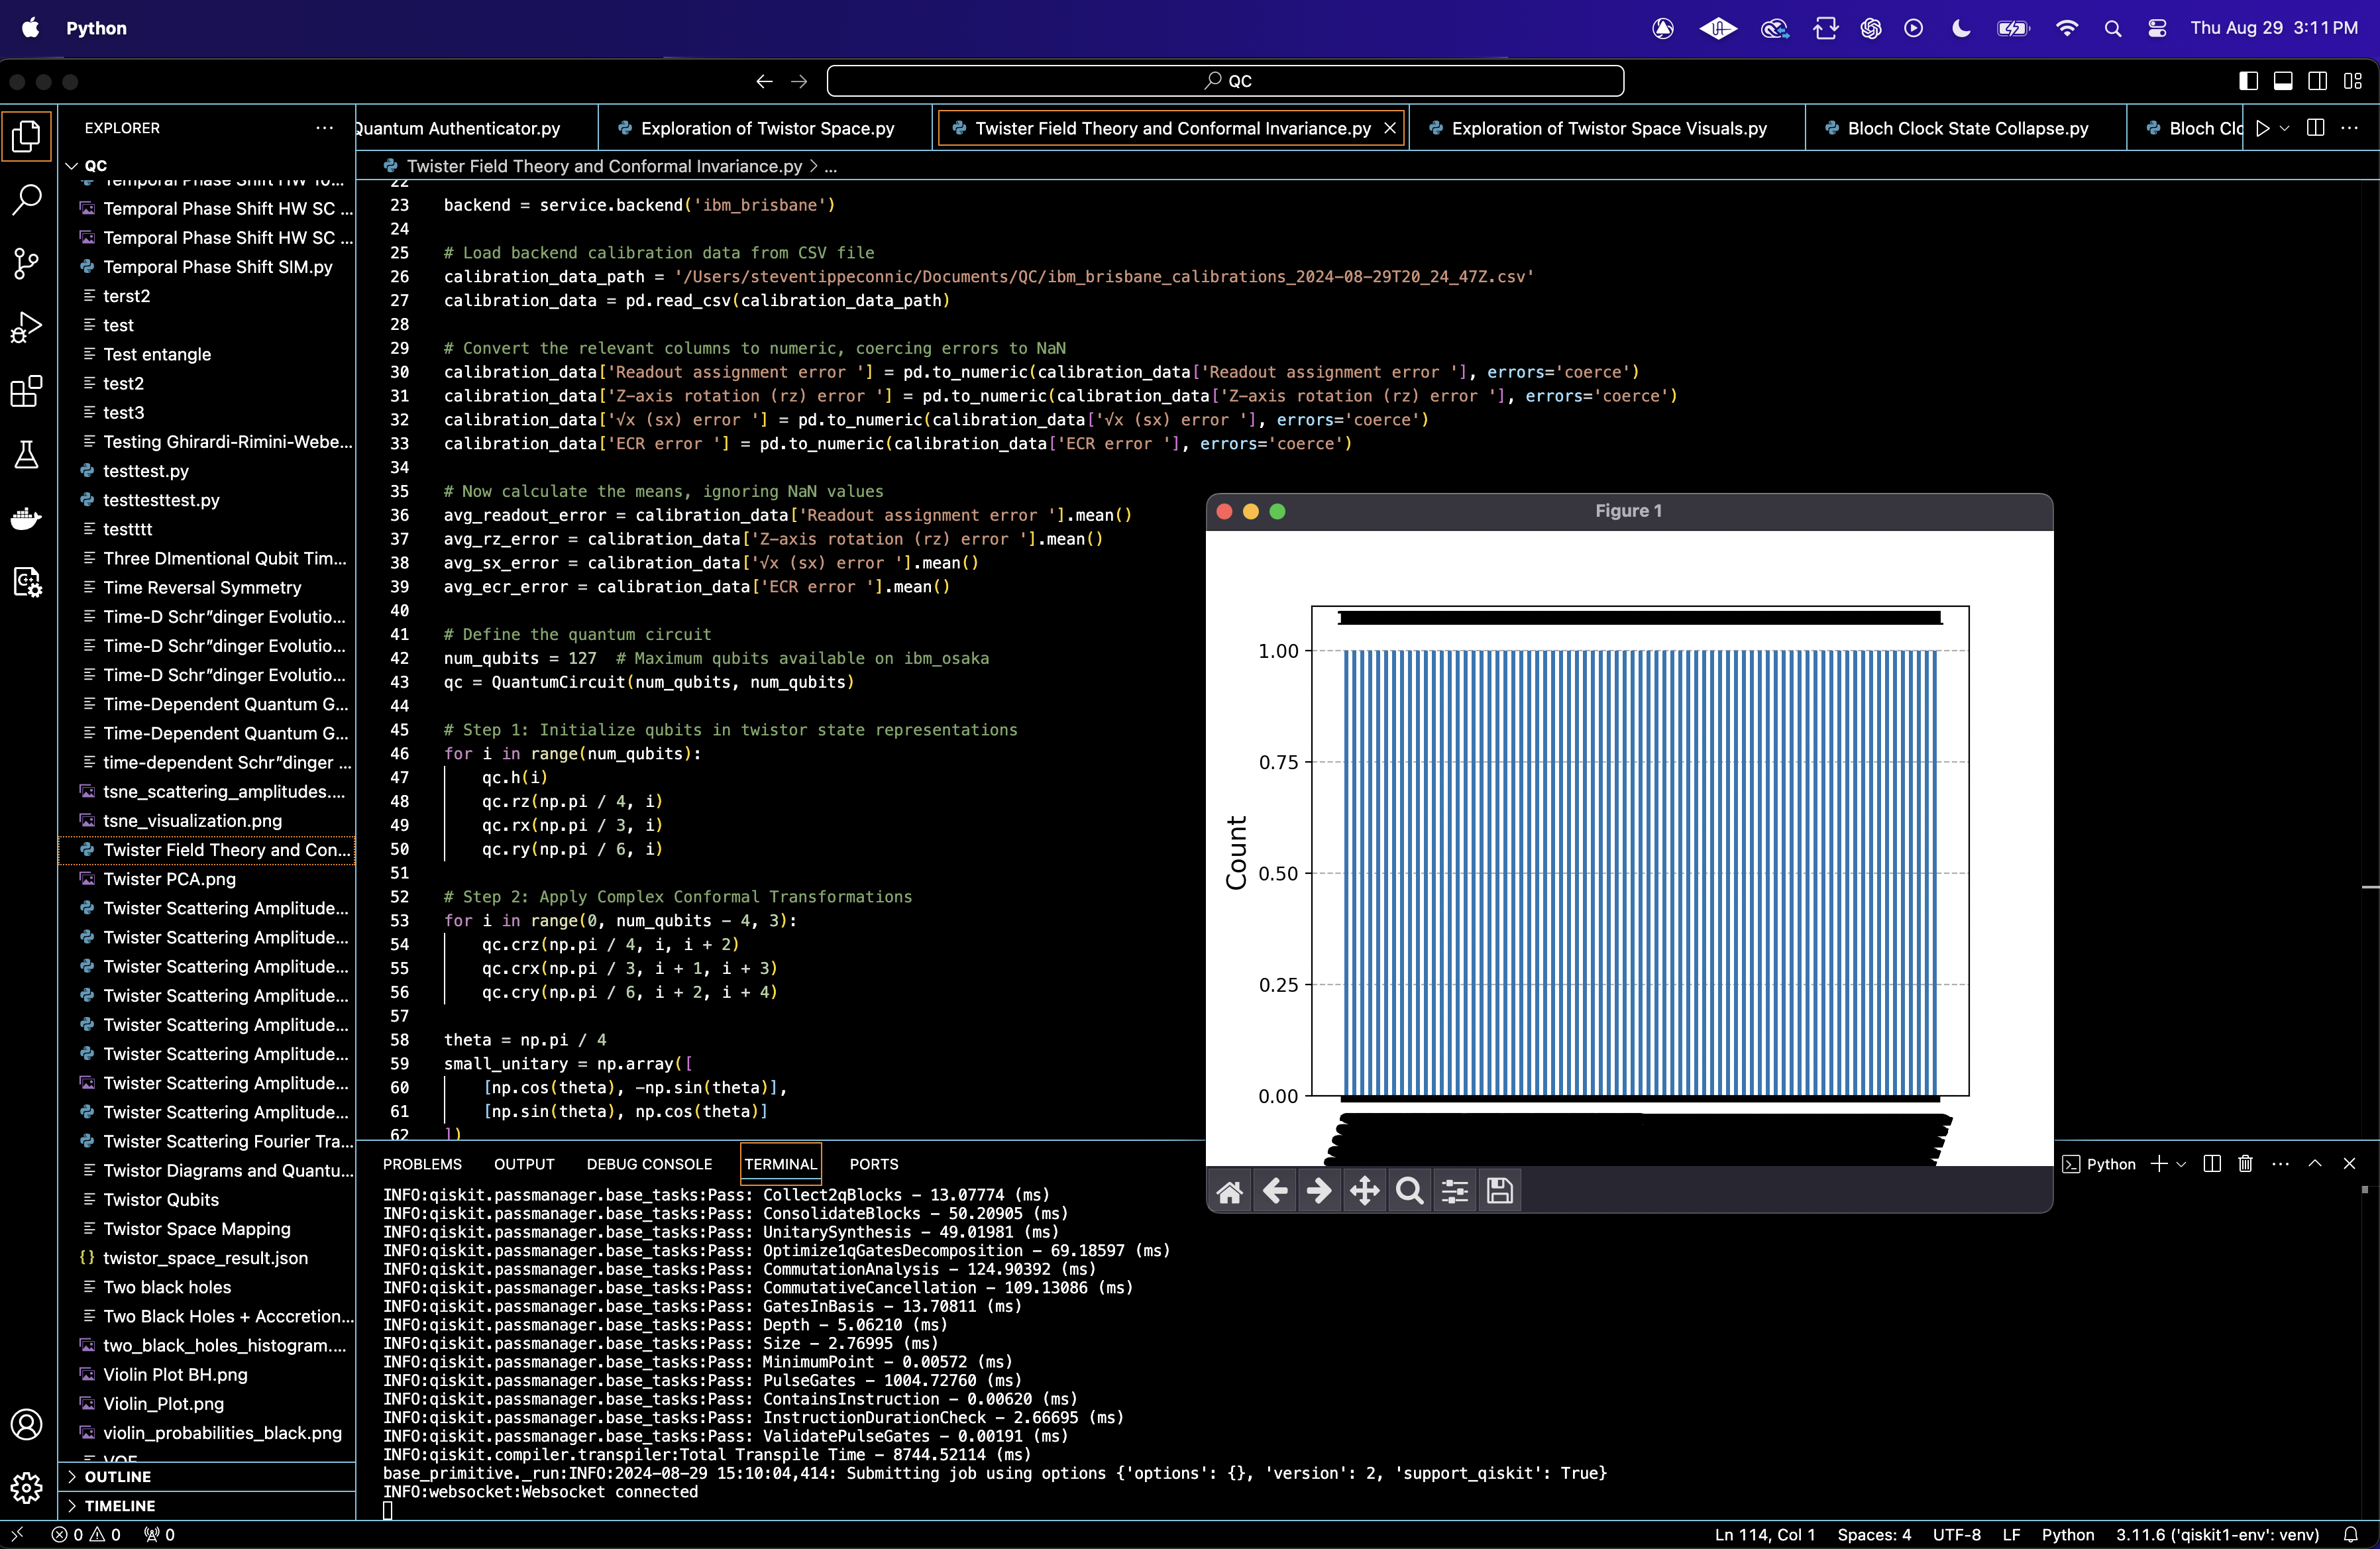Click Ln 114, Col 1 in status bar
This screenshot has height=1549, width=2380.
[1765, 1535]
